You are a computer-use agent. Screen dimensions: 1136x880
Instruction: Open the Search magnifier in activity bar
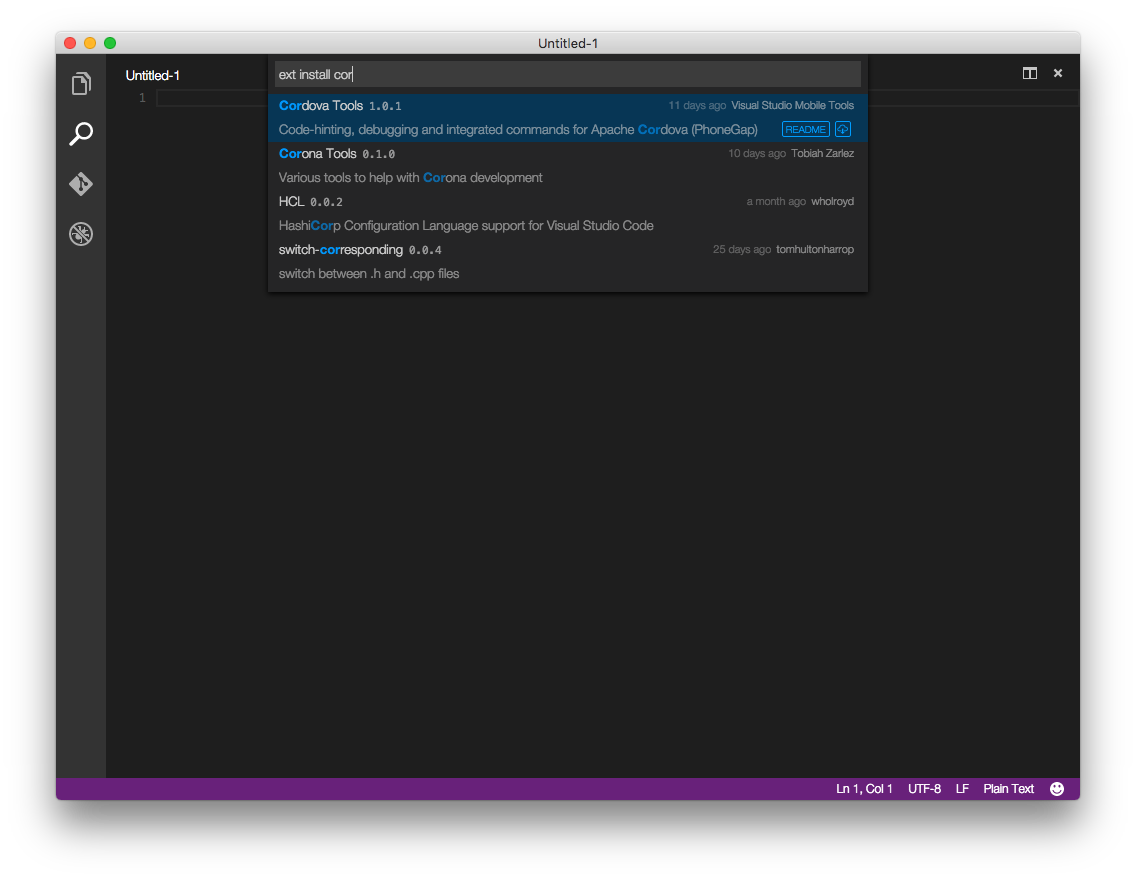point(81,134)
